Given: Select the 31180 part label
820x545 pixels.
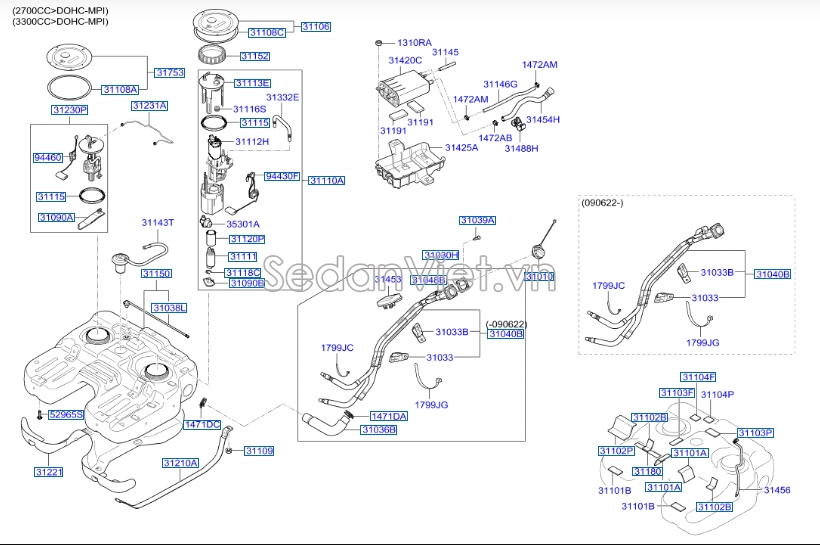Looking at the screenshot, I should [x=647, y=471].
